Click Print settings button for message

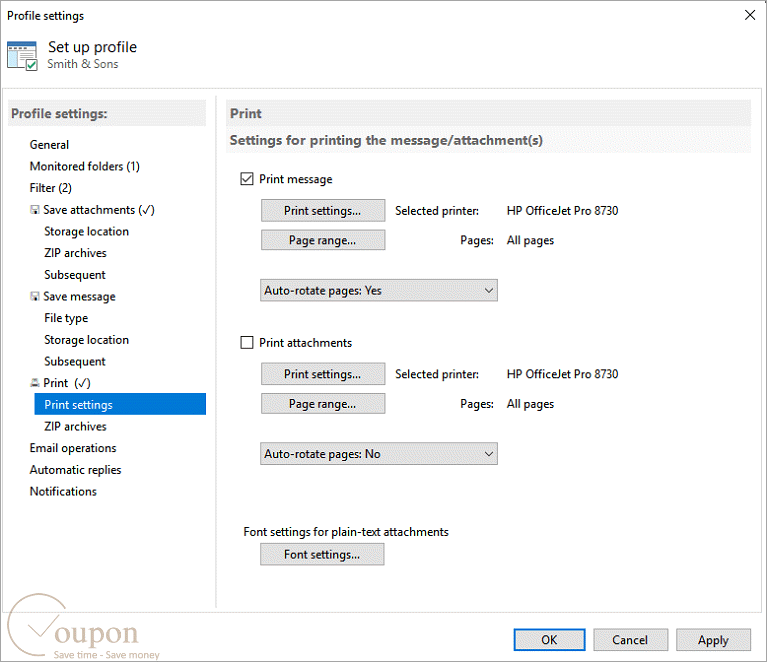click(323, 210)
